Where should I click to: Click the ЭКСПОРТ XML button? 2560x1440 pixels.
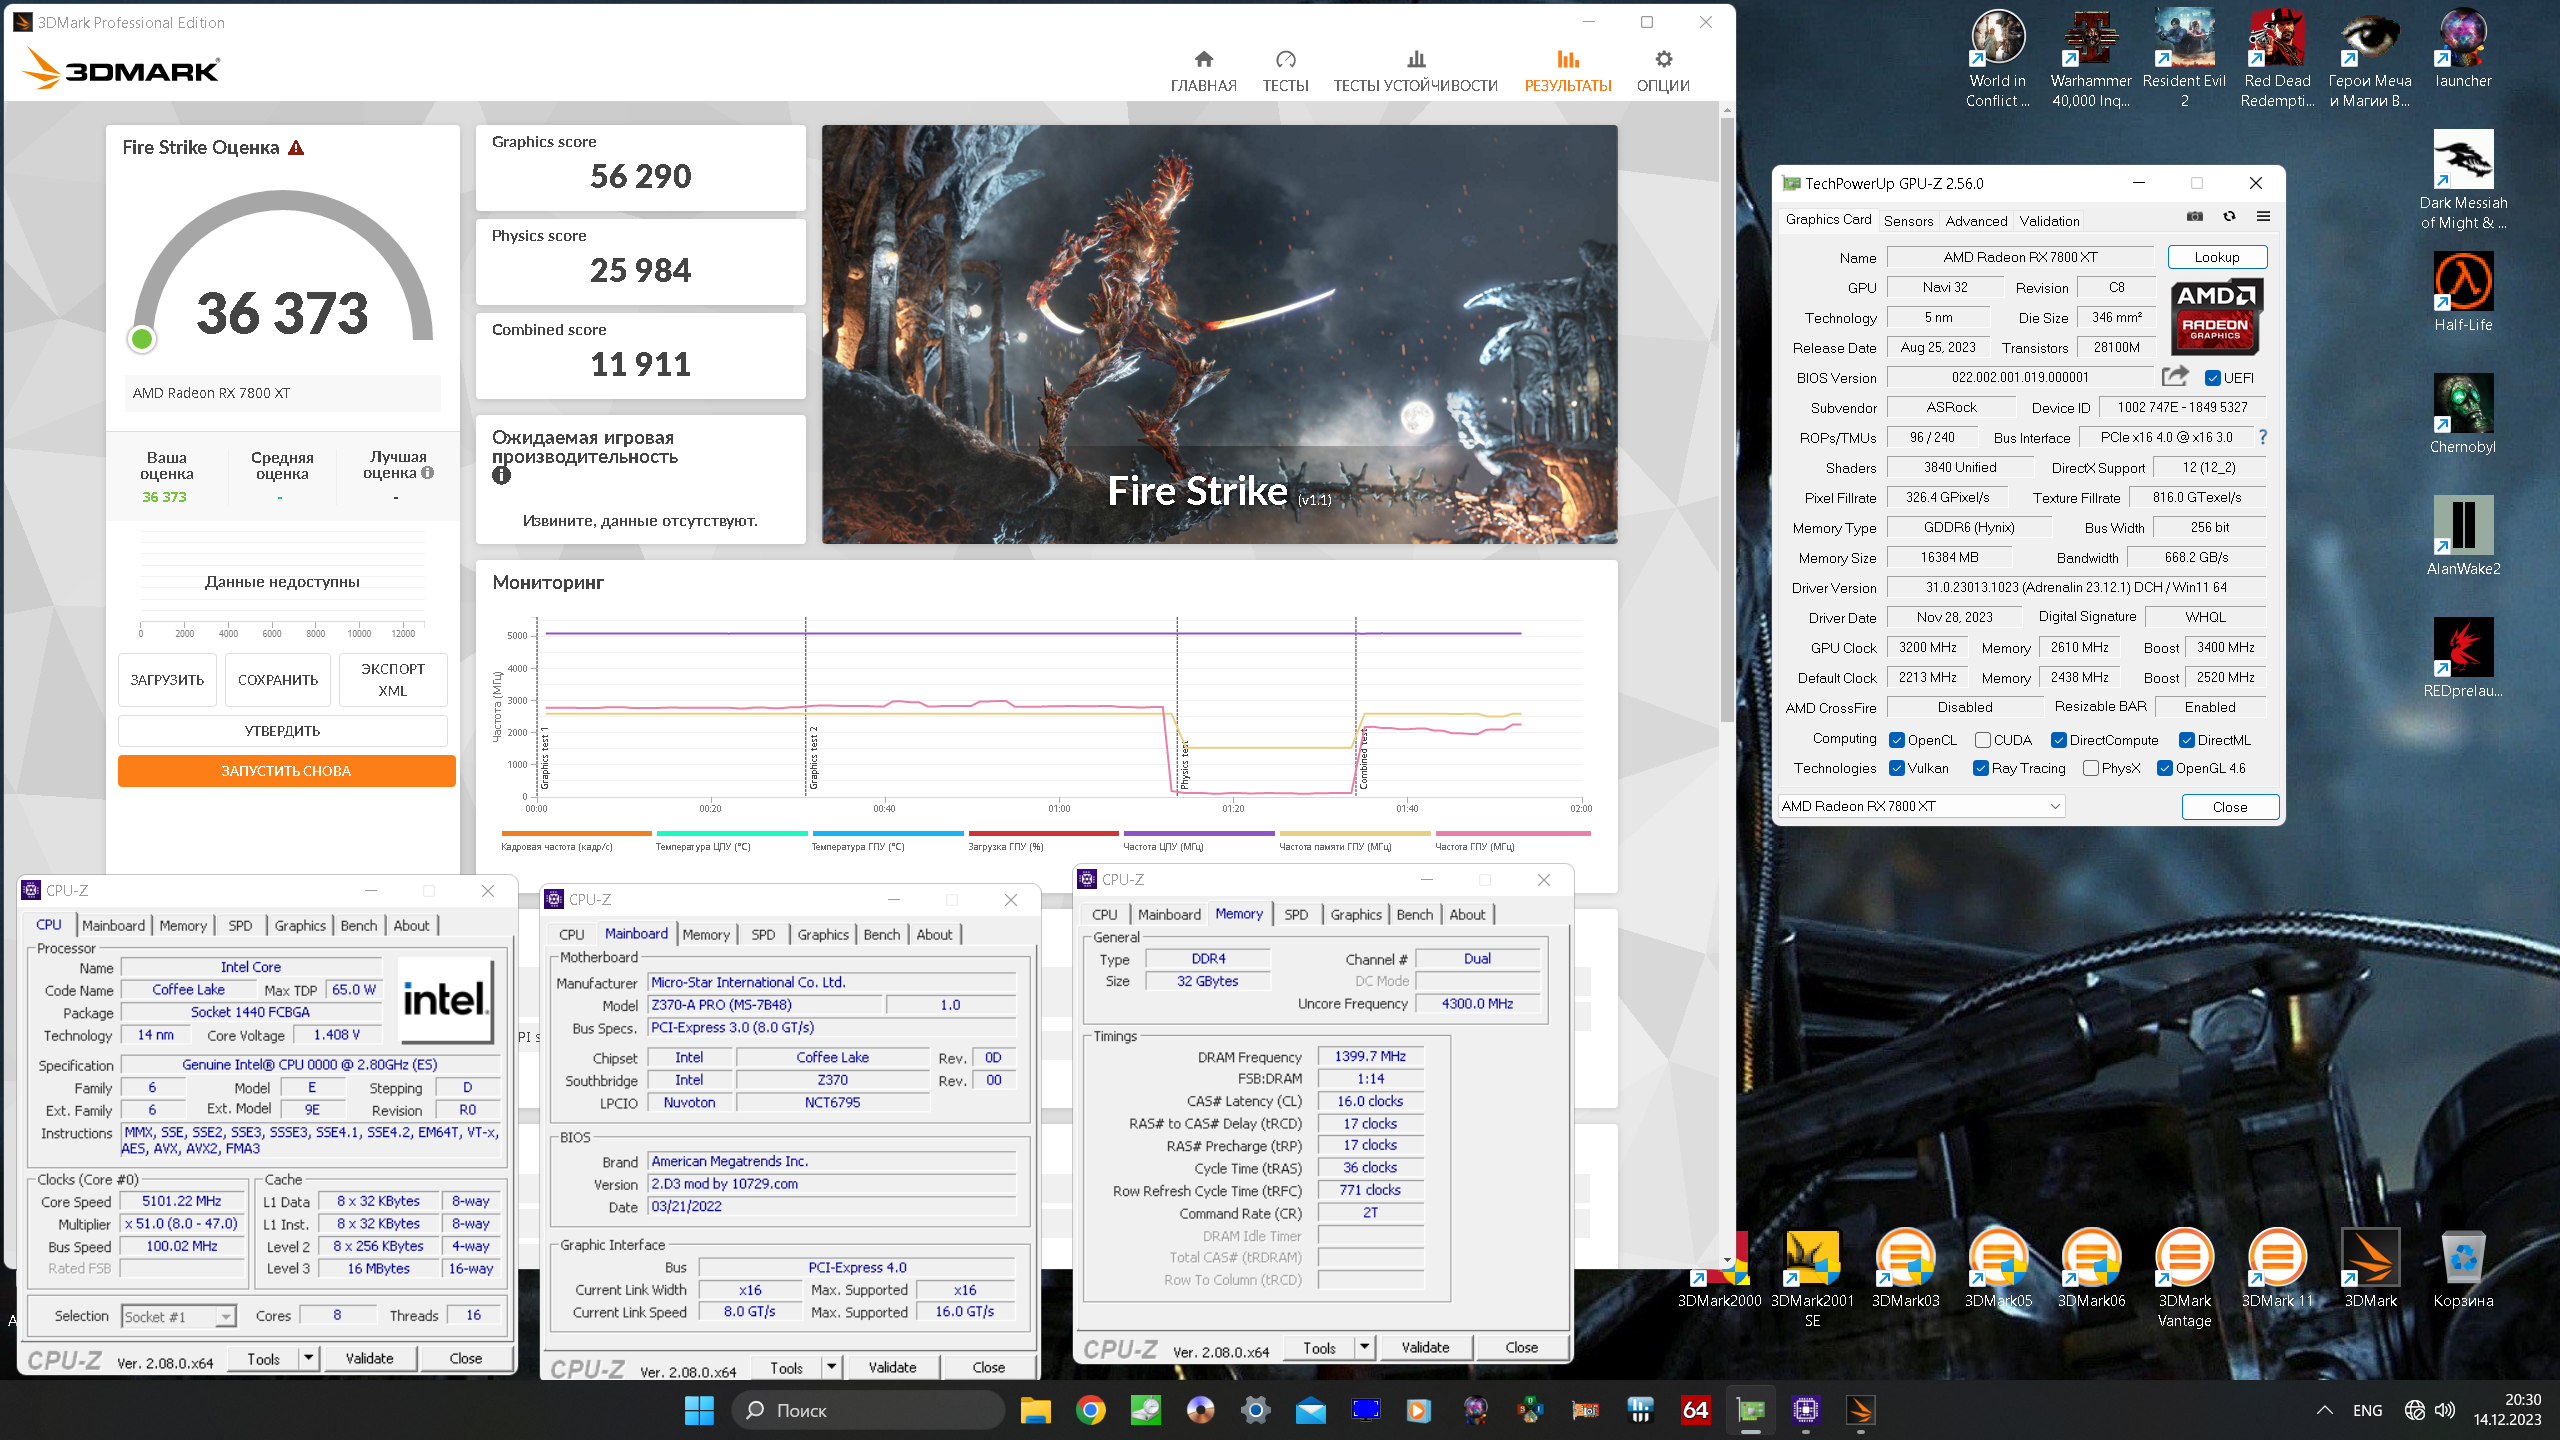pos(393,680)
